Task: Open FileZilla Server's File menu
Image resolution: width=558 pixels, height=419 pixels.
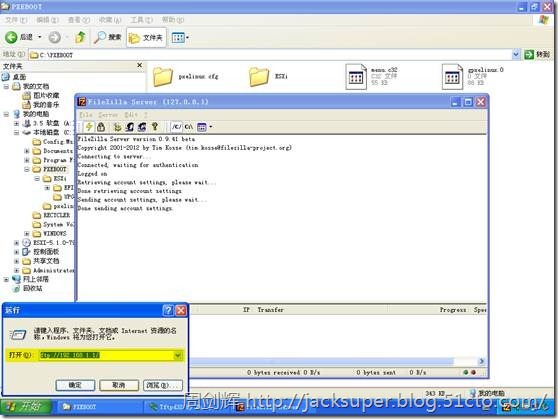Action: point(86,115)
